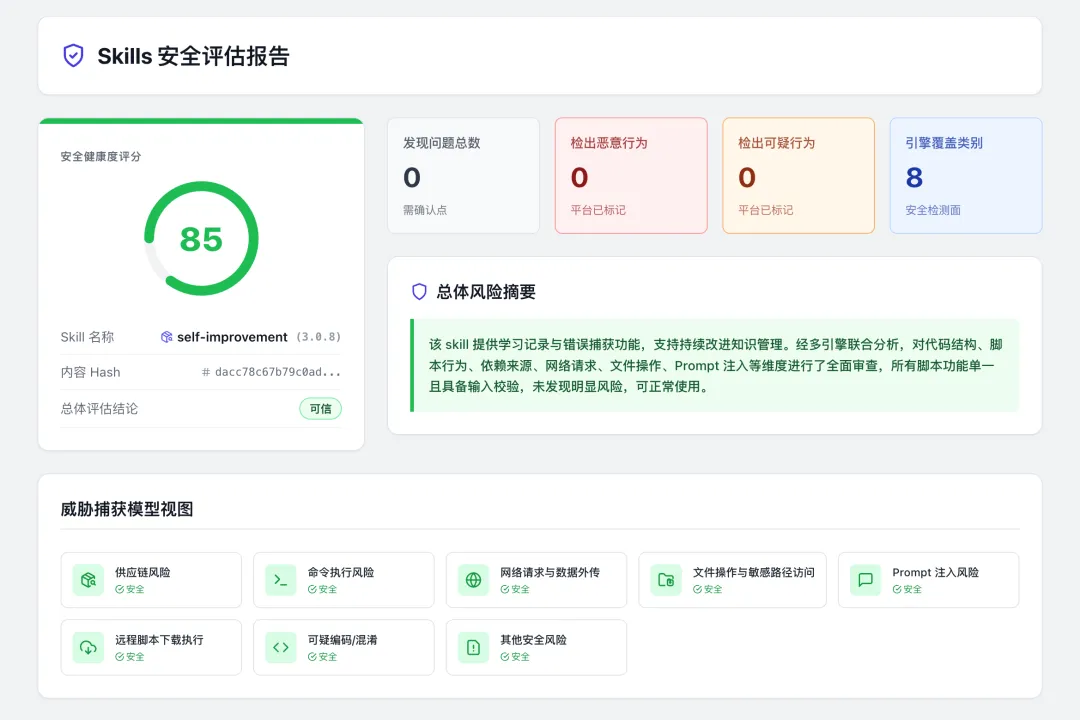Open the 引擎覆盖类别 stat card
This screenshot has height=720, width=1080.
click(966, 176)
